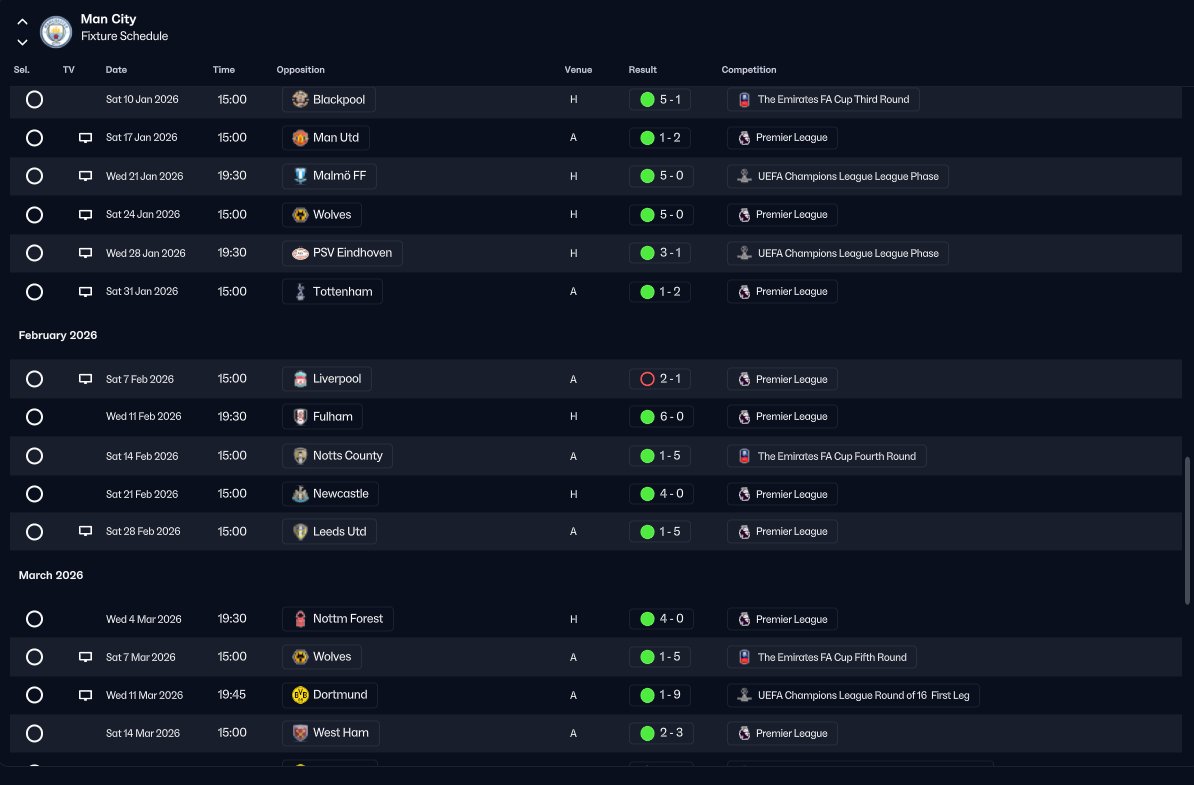The width and height of the screenshot is (1194, 785).
Task: Sort by the Date column header
Action: pos(116,69)
